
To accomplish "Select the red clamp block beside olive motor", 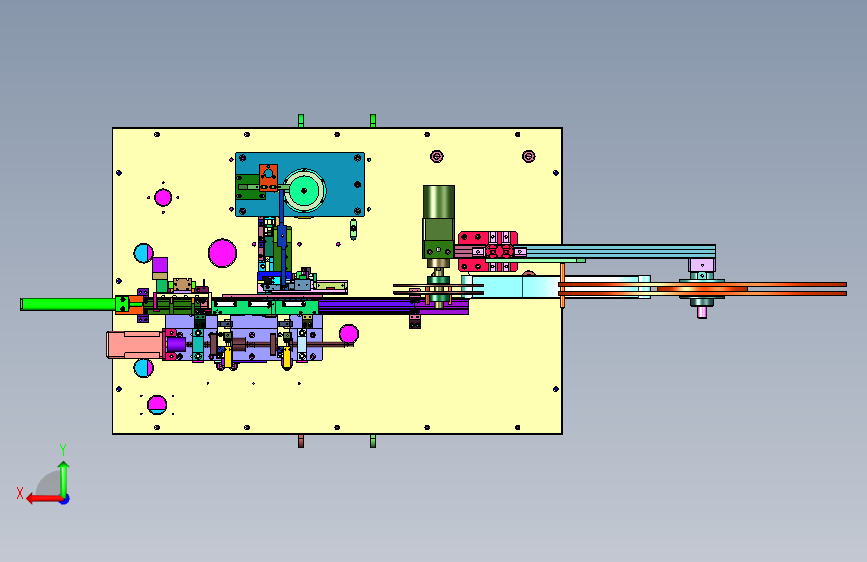I will pyautogui.click(x=487, y=251).
